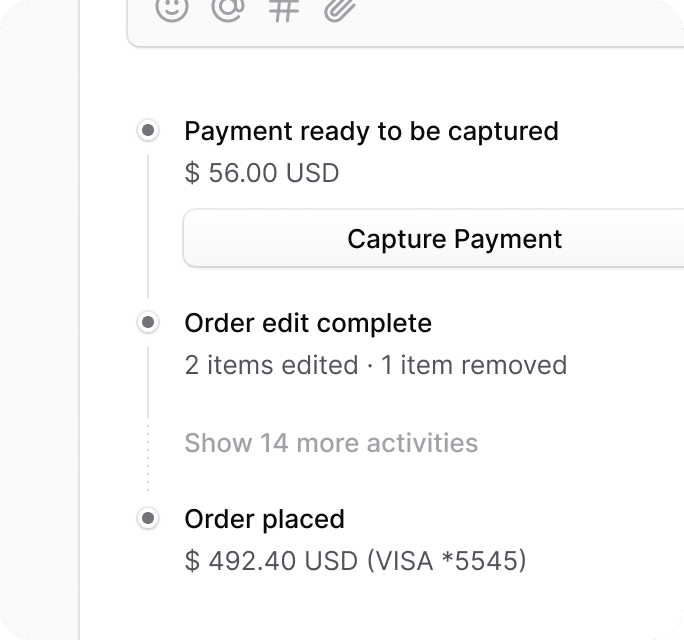Open the Order edit complete entry
This screenshot has width=684, height=640.
(308, 323)
